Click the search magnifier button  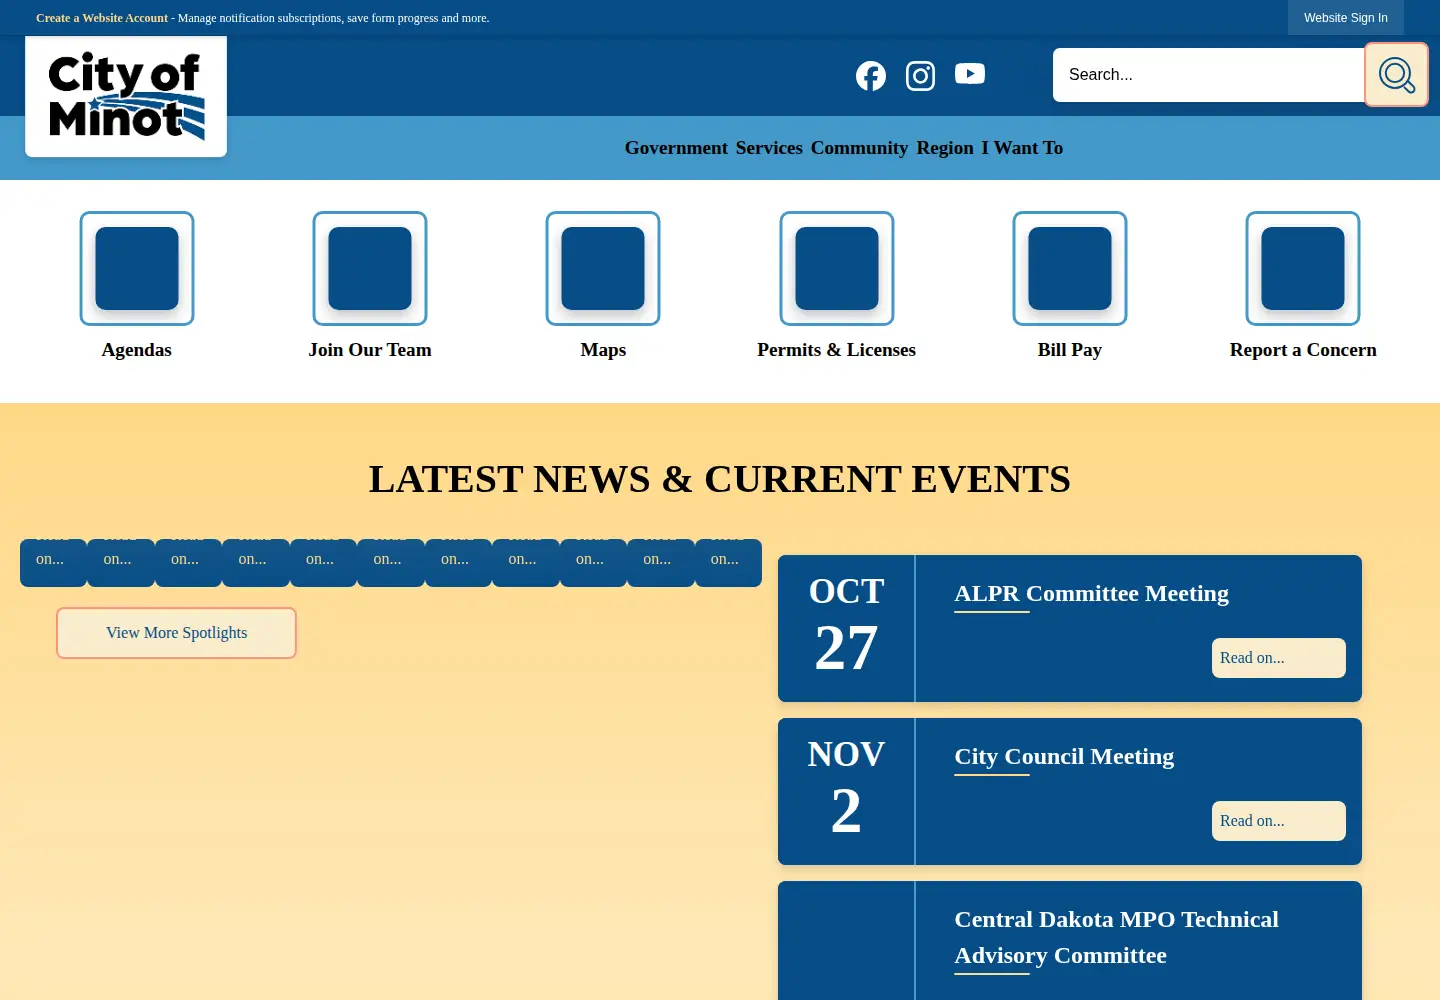coord(1396,74)
